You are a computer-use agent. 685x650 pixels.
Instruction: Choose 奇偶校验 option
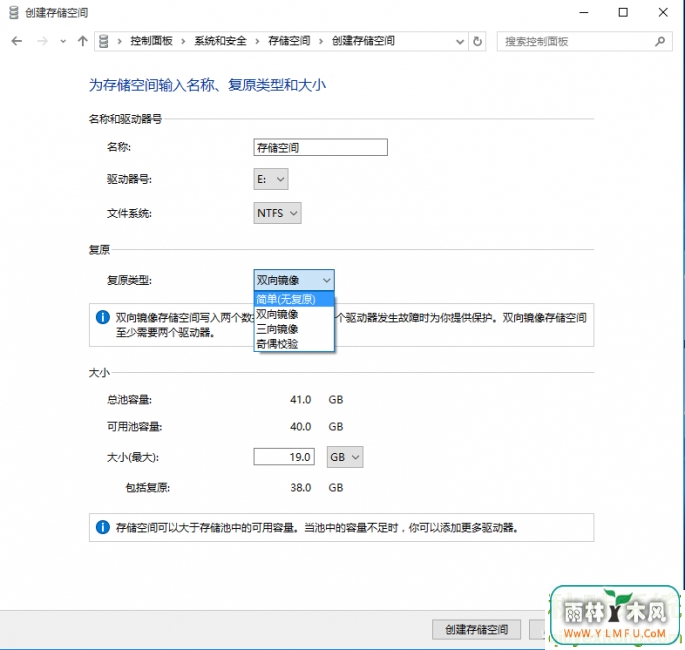[294, 344]
